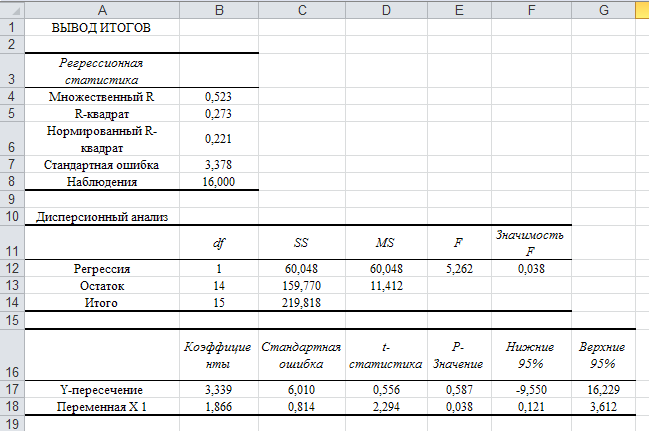Select column E header
The width and height of the screenshot is (649, 431).
(459, 10)
